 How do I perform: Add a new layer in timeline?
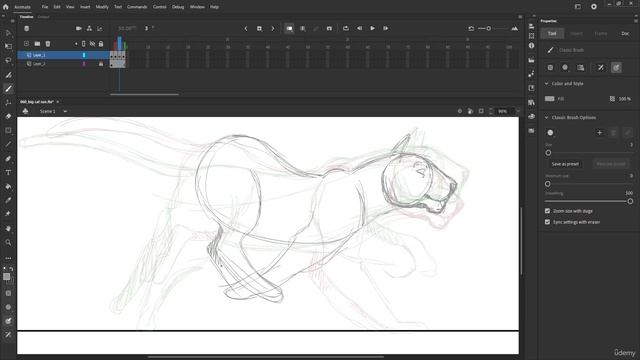pos(27,44)
